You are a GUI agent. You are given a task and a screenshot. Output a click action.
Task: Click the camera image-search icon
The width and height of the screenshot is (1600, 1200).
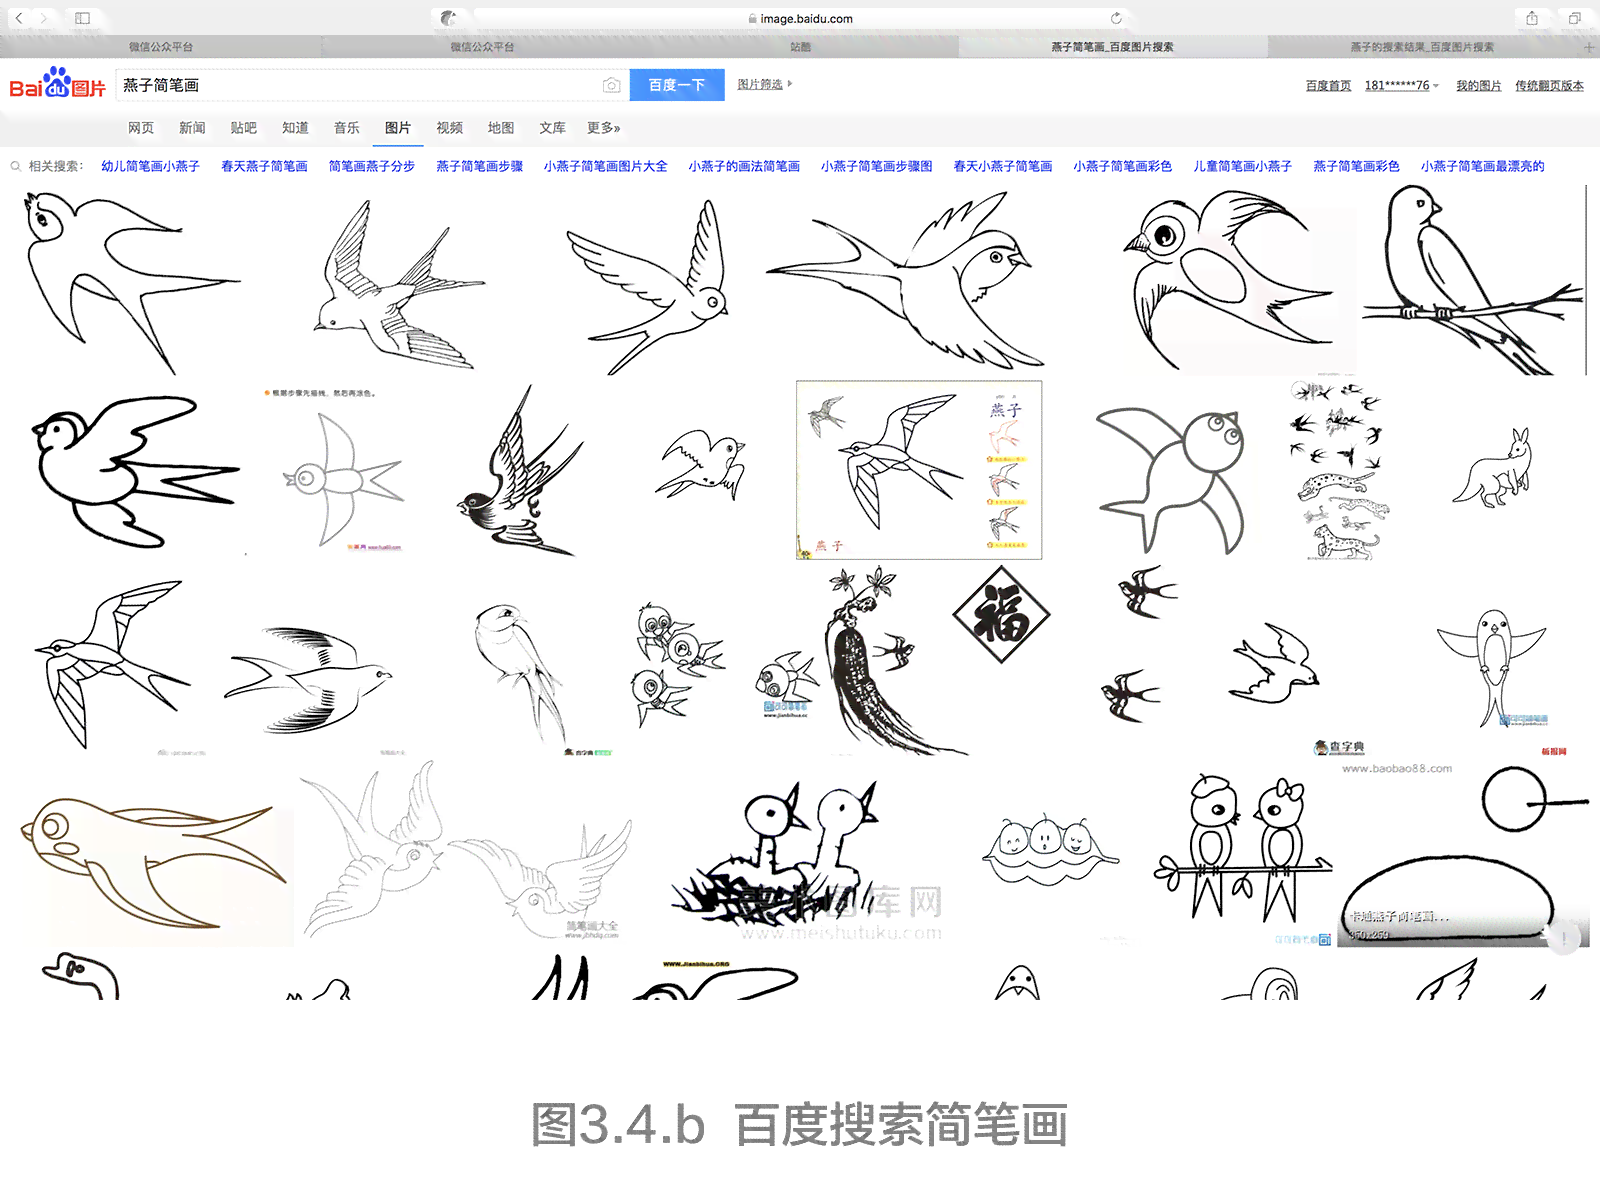611,85
